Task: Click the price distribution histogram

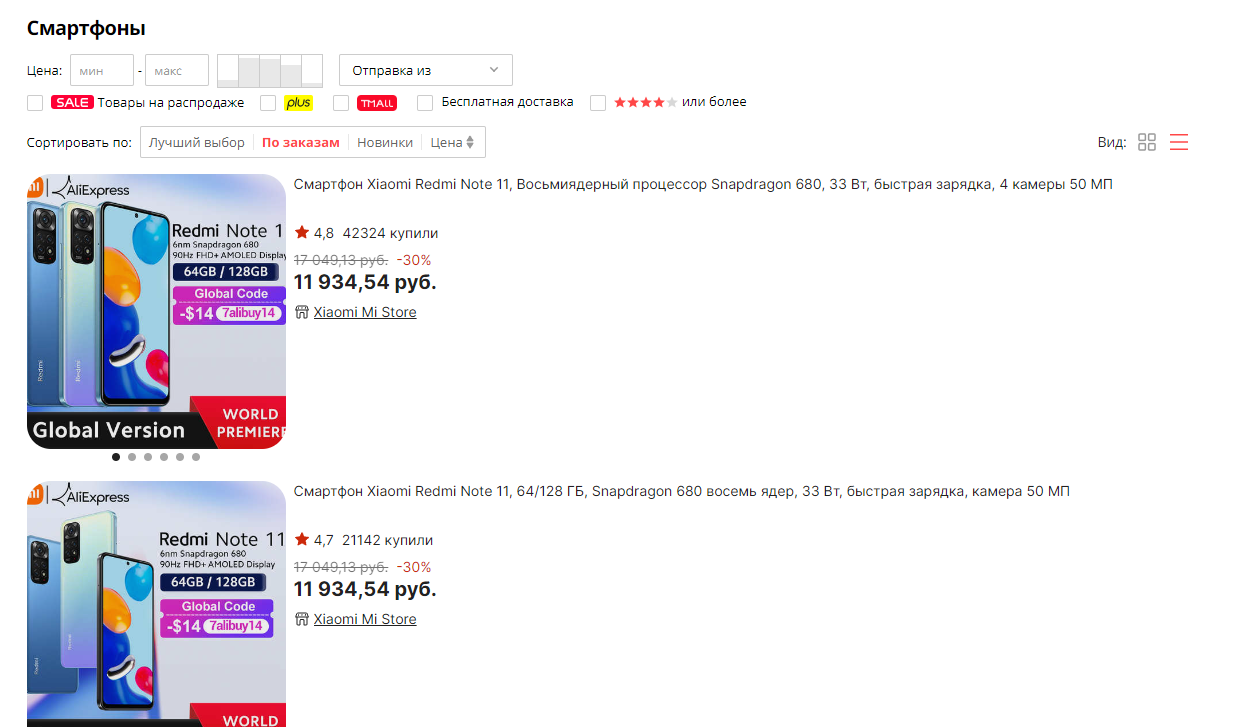Action: (x=270, y=70)
